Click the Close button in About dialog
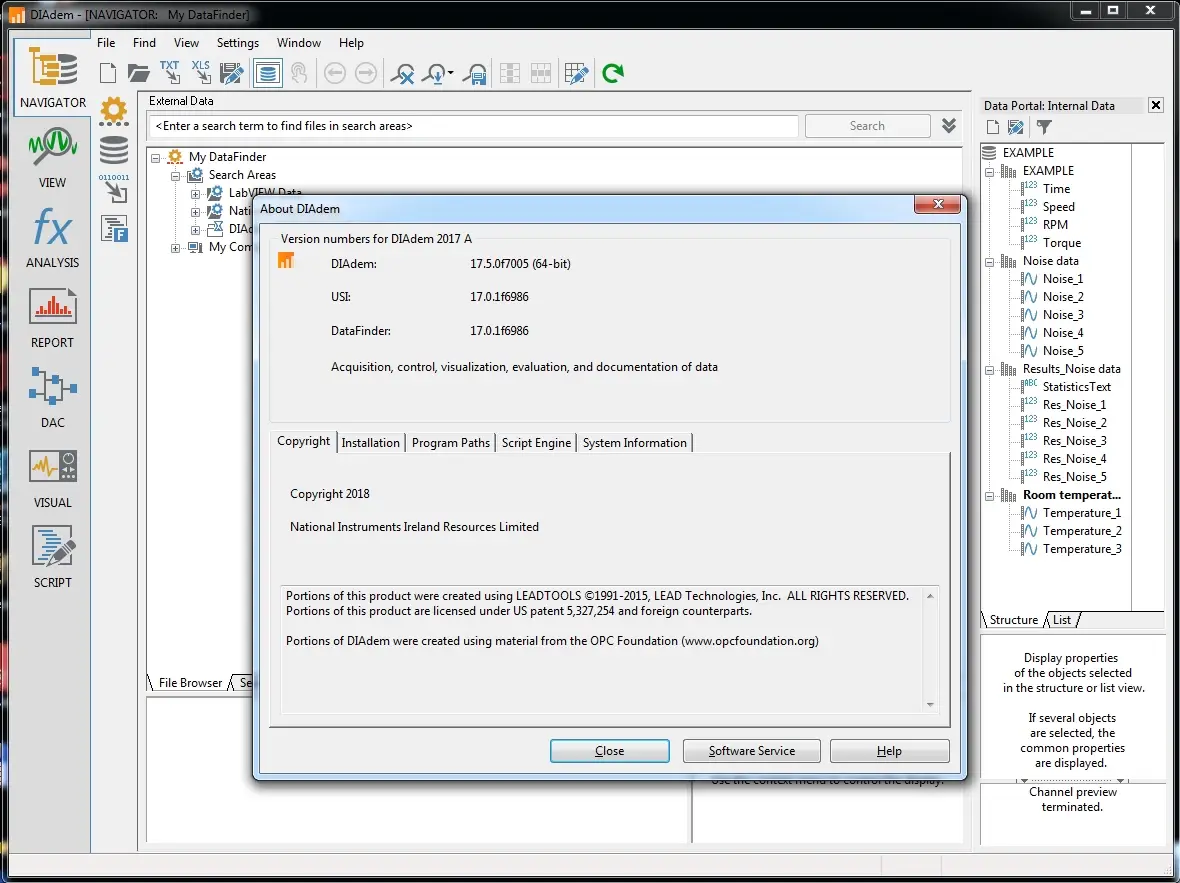 [610, 751]
